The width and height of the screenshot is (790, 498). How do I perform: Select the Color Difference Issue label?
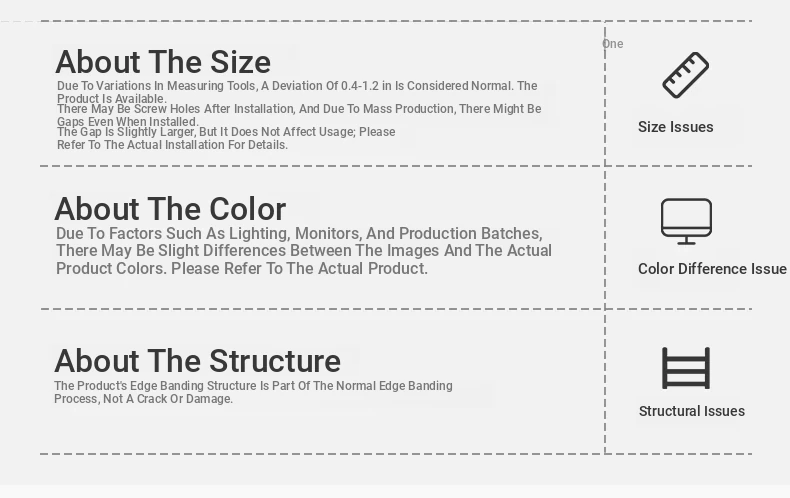tap(712, 269)
